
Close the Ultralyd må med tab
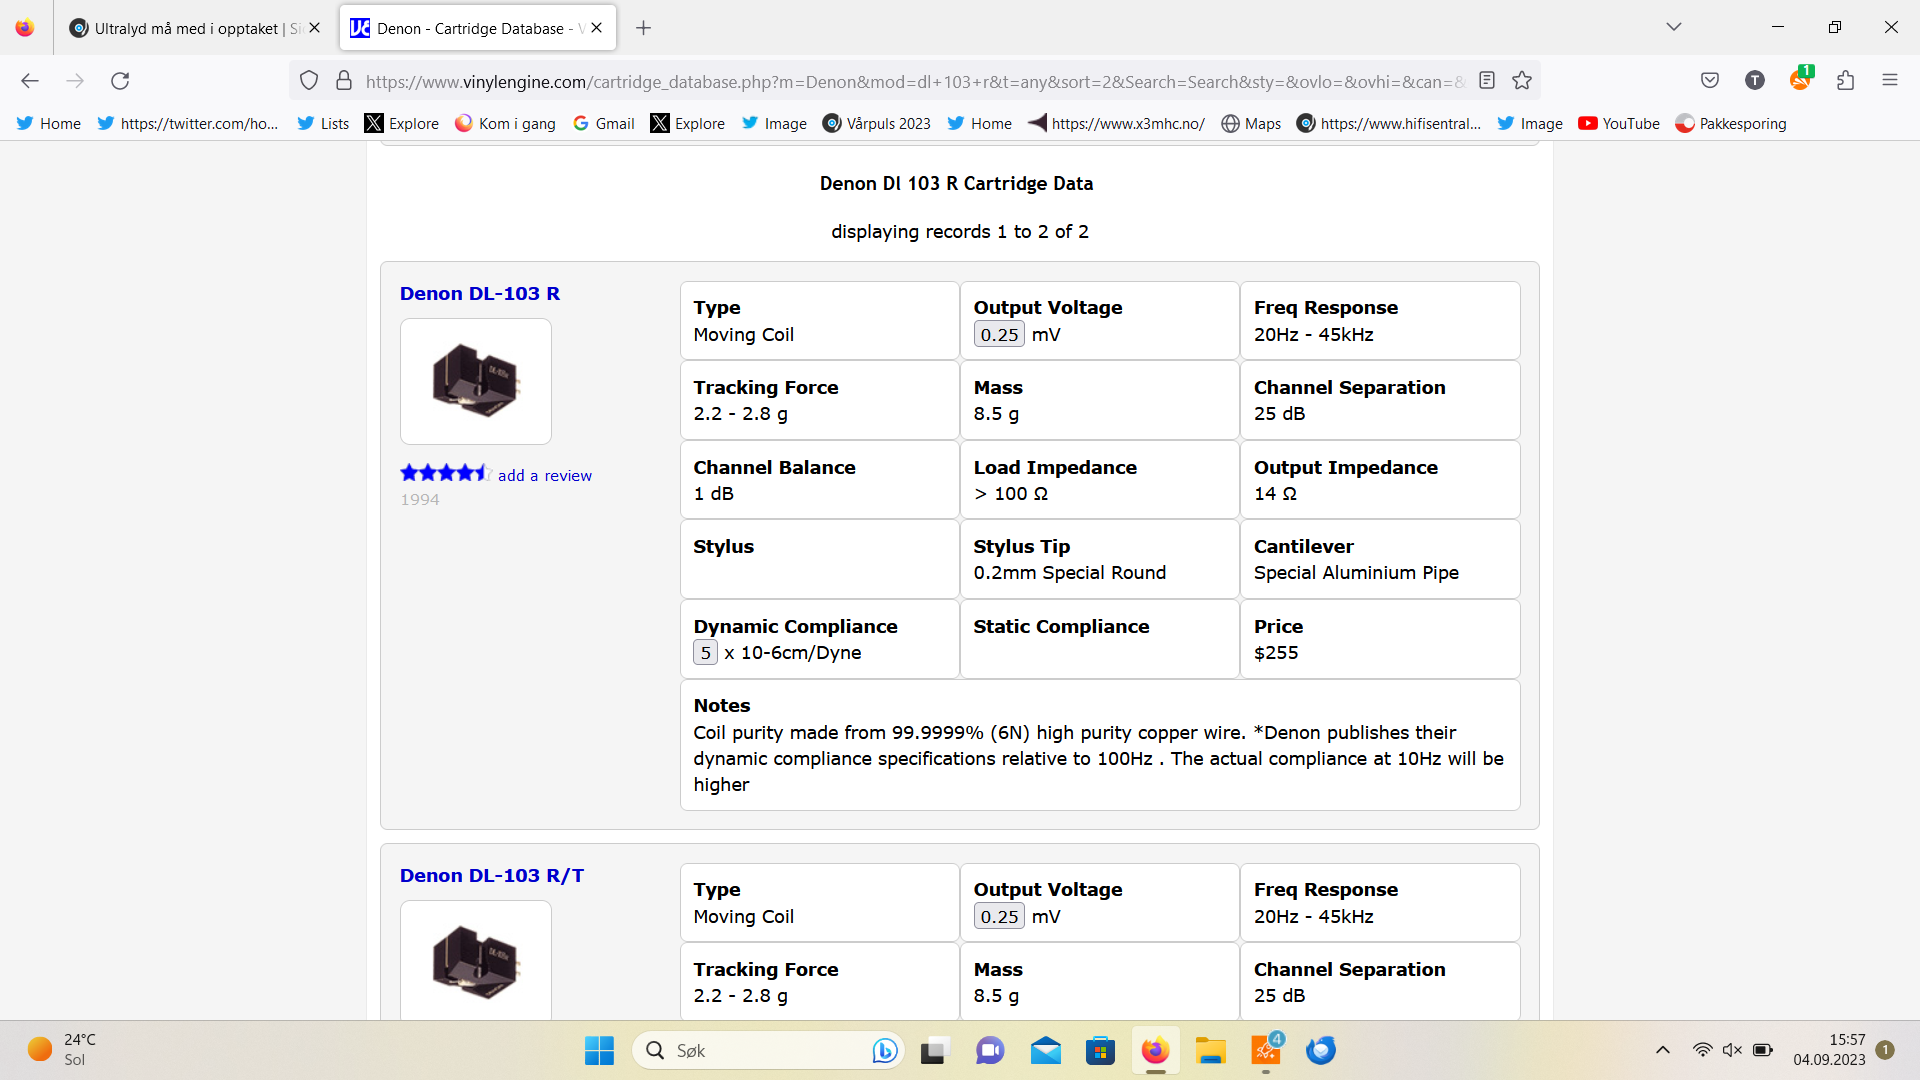click(315, 28)
